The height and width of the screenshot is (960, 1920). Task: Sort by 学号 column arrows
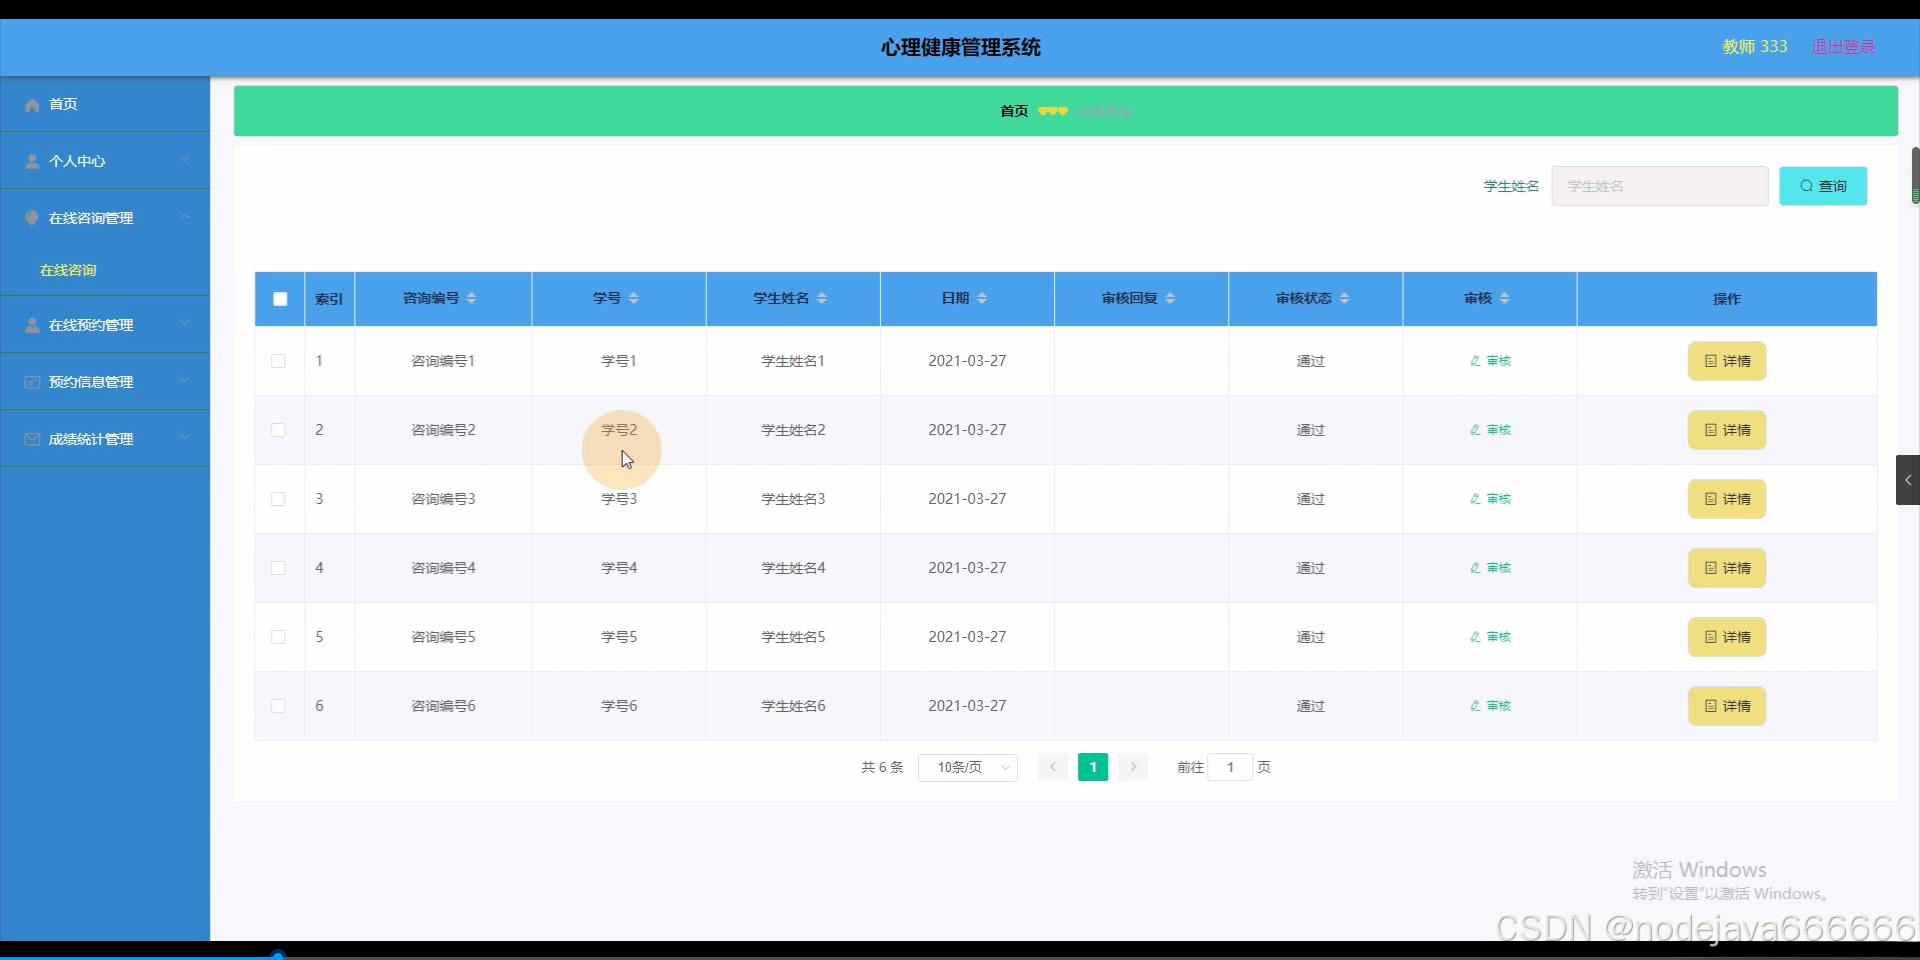(634, 298)
